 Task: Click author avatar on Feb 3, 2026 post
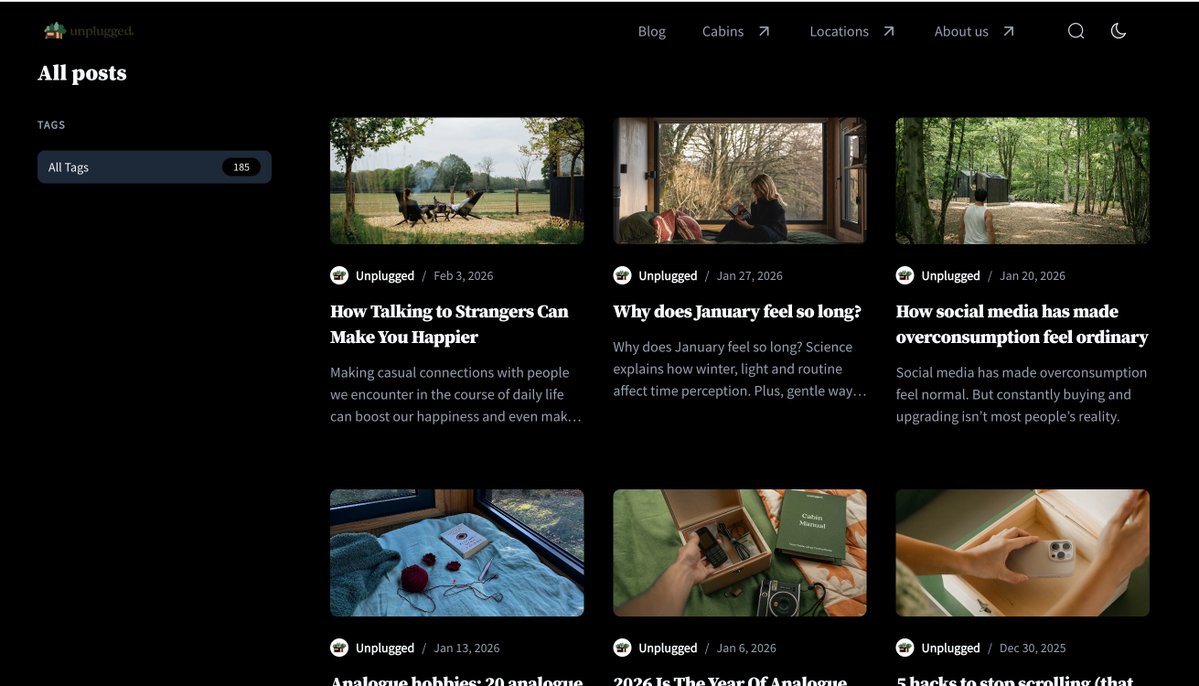(x=340, y=275)
